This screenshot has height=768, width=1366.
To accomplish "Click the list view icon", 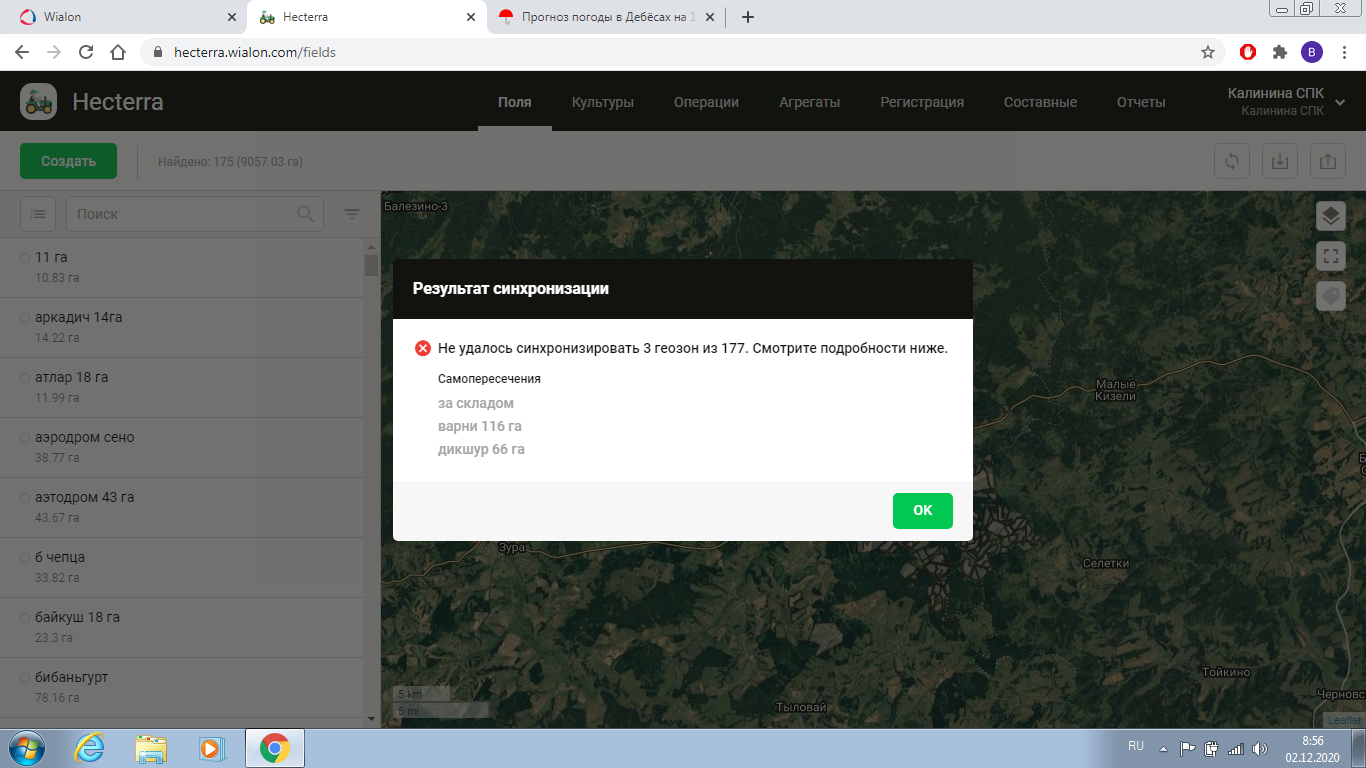I will pos(38,213).
